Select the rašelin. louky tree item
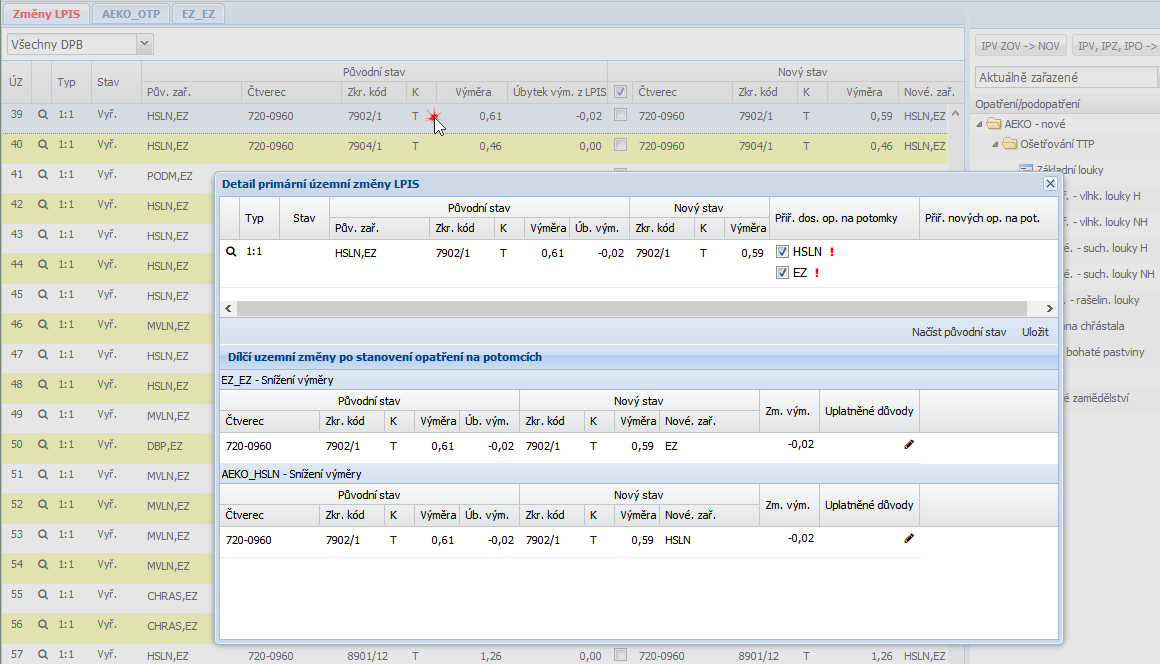1160x664 pixels. point(1102,300)
